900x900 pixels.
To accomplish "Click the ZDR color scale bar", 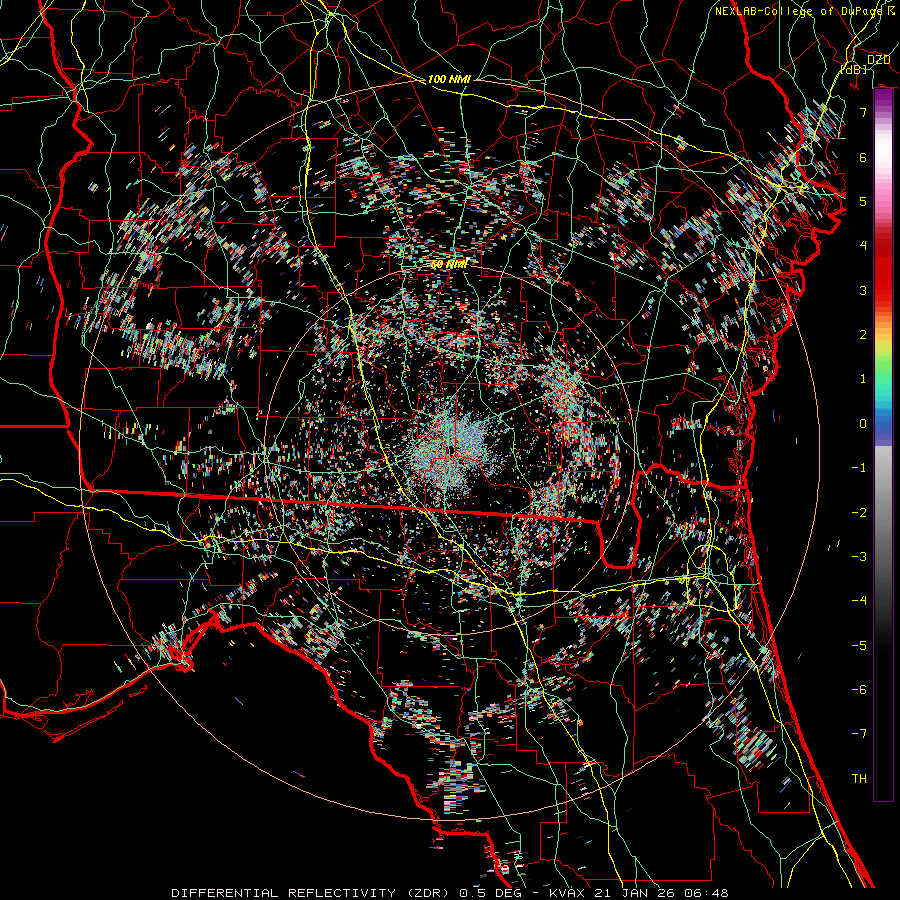I will [883, 445].
